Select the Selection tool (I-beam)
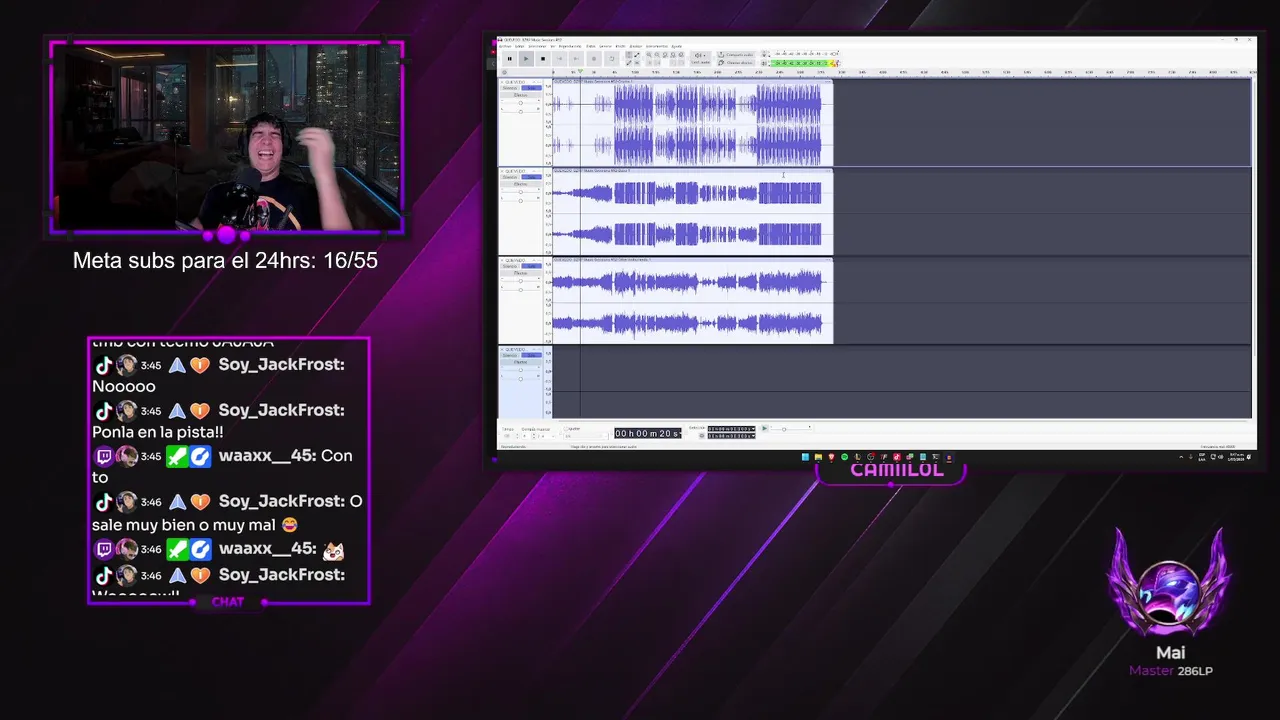Image resolution: width=1280 pixels, height=720 pixels. click(629, 55)
